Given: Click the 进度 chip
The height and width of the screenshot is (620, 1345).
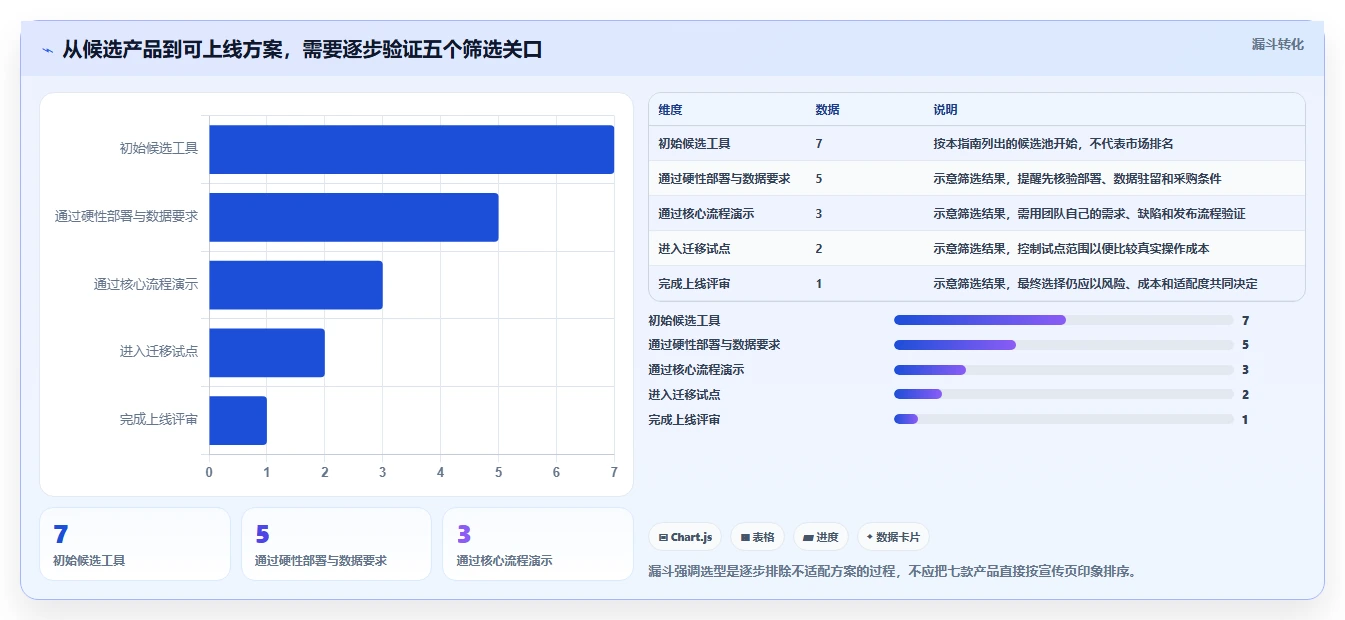Looking at the screenshot, I should (821, 537).
